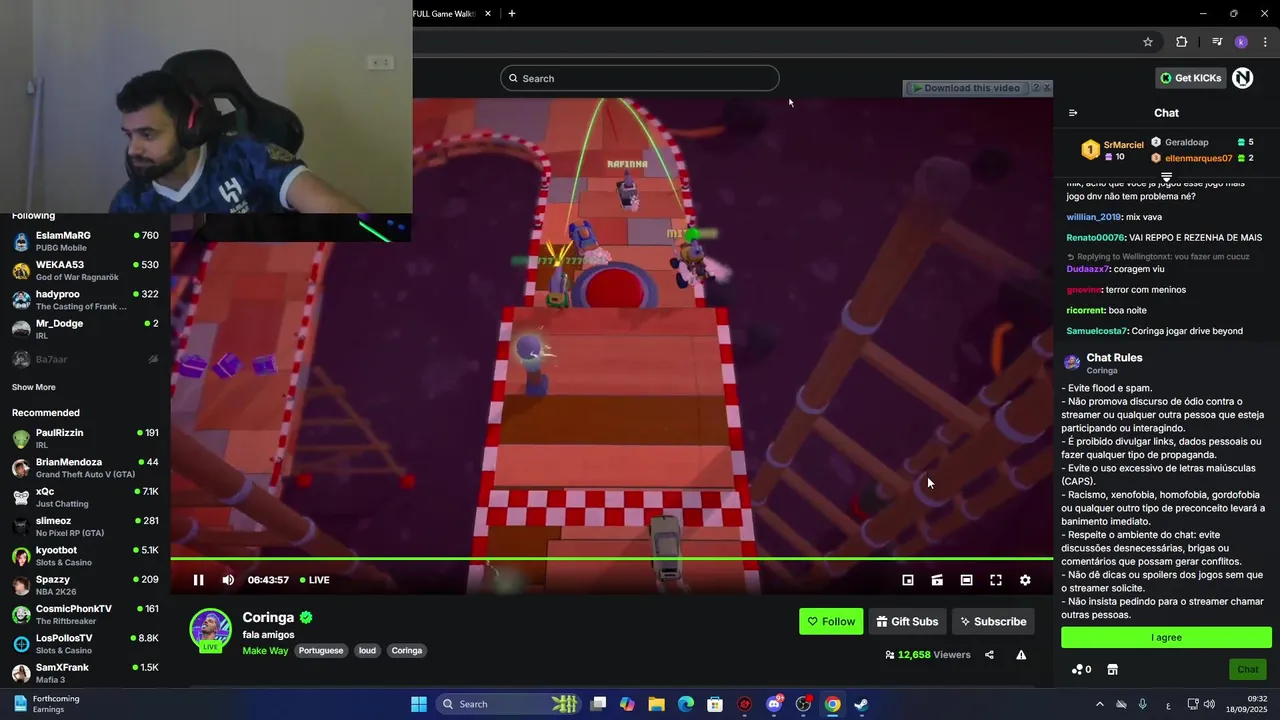Close the Download this video bar
The width and height of the screenshot is (1280, 720).
[1047, 88]
